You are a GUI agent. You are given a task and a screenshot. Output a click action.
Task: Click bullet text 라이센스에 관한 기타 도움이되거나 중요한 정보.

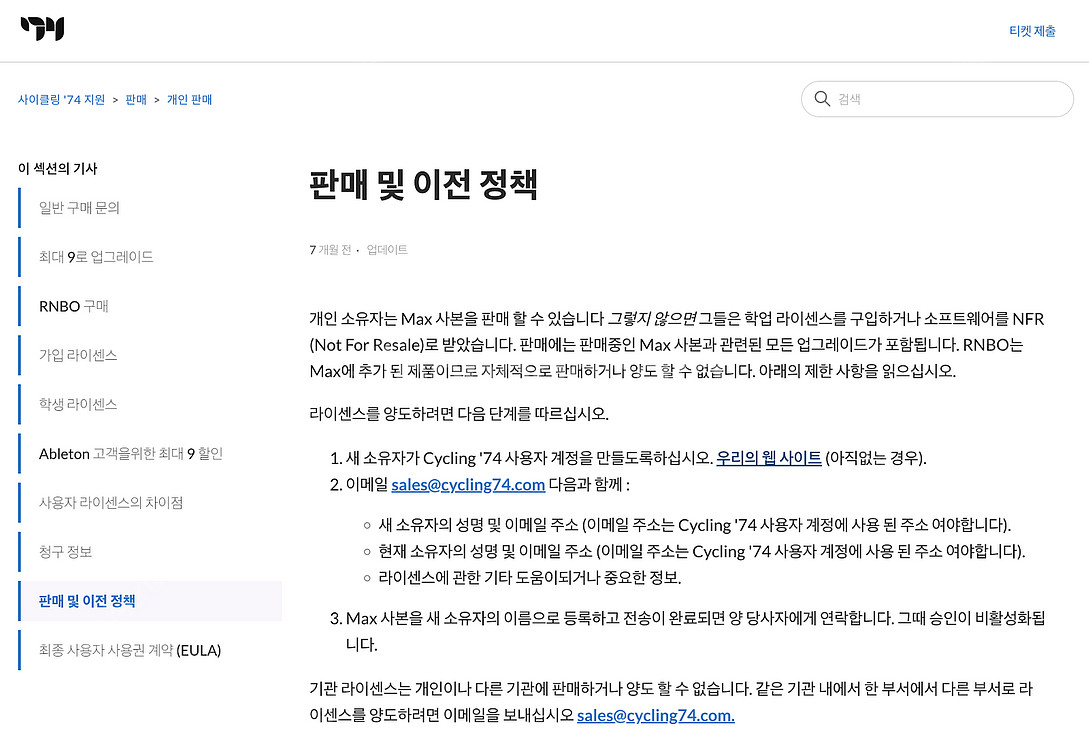tap(530, 577)
